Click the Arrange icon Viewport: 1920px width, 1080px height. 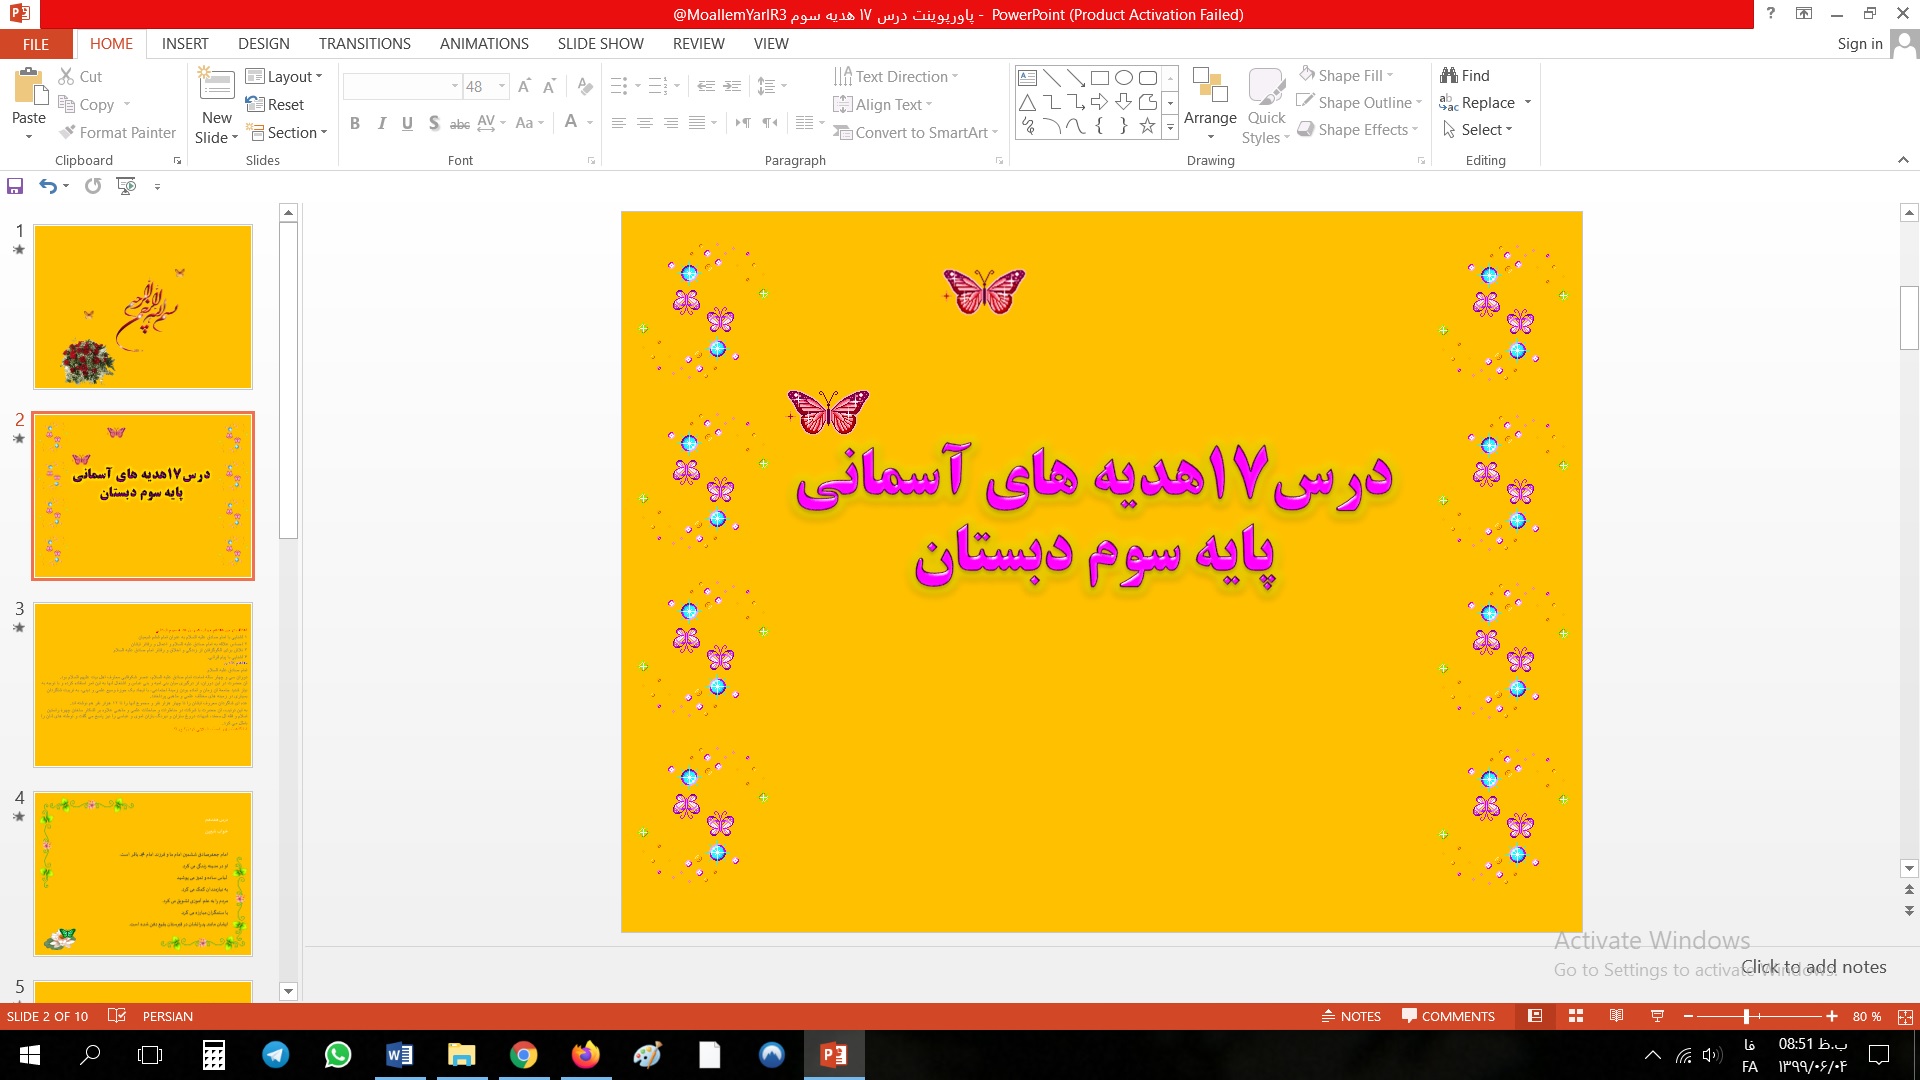[x=1210, y=90]
